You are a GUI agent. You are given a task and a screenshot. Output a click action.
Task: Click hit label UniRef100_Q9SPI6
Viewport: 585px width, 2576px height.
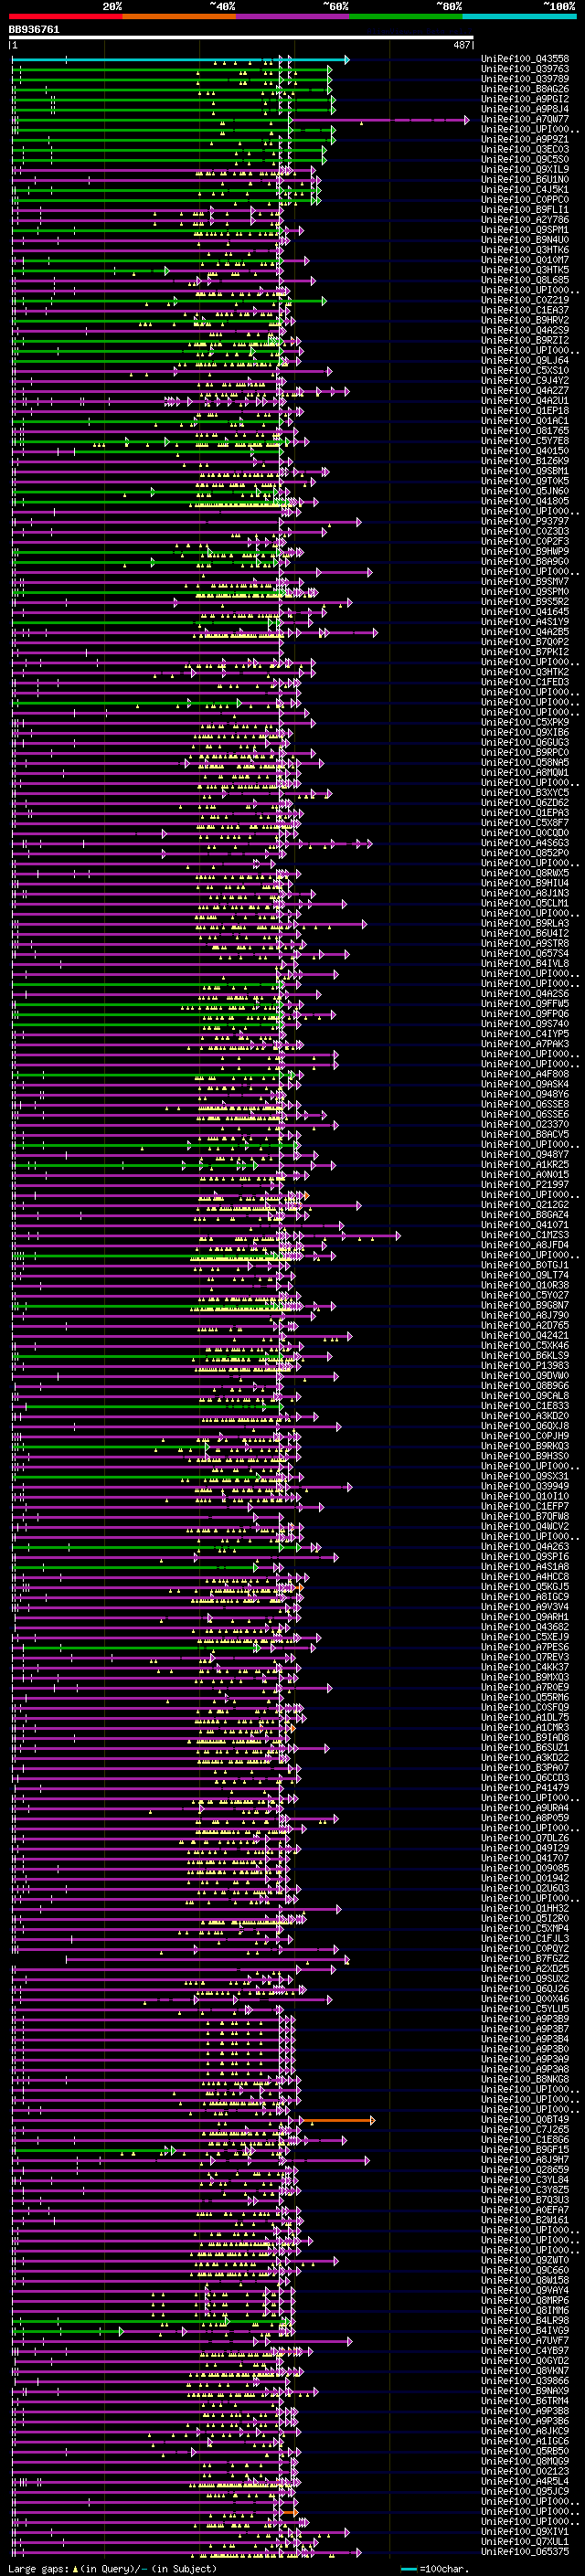[x=525, y=1556]
